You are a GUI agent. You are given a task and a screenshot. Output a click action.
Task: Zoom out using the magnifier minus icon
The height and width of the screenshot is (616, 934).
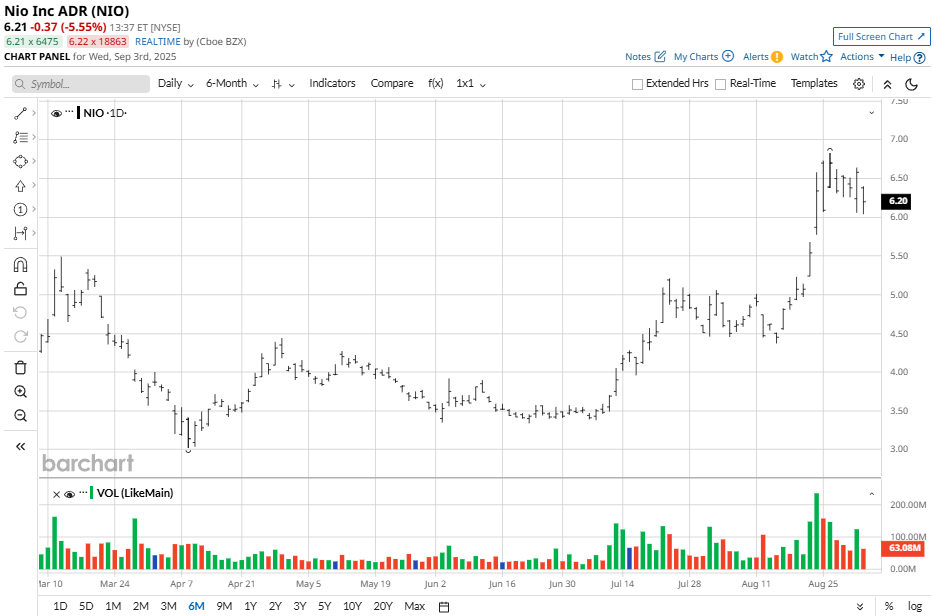tap(20, 415)
